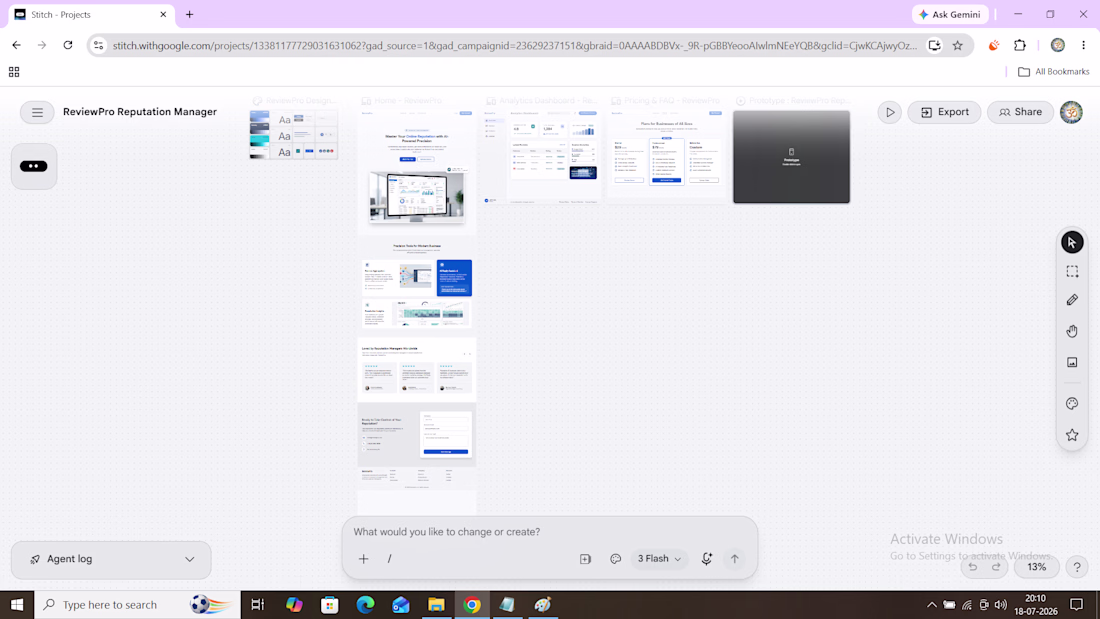This screenshot has height=619, width=1100.
Task: Close the Stitch - Projects tab
Action: (163, 14)
